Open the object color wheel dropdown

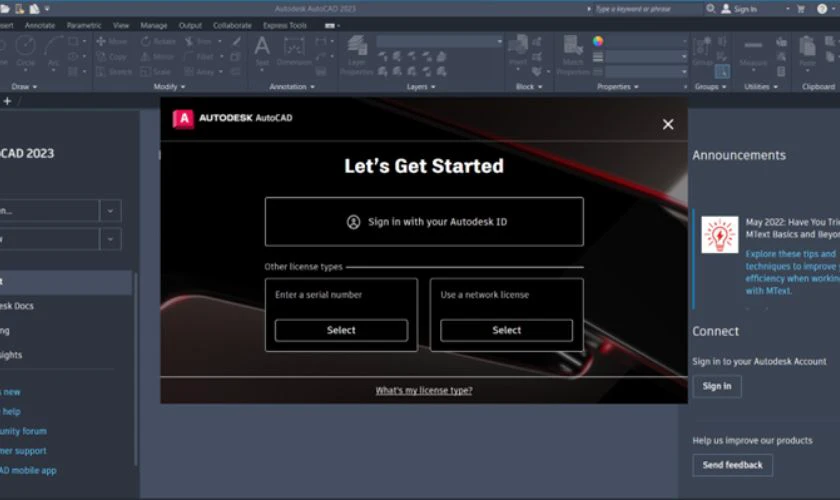(x=598, y=41)
